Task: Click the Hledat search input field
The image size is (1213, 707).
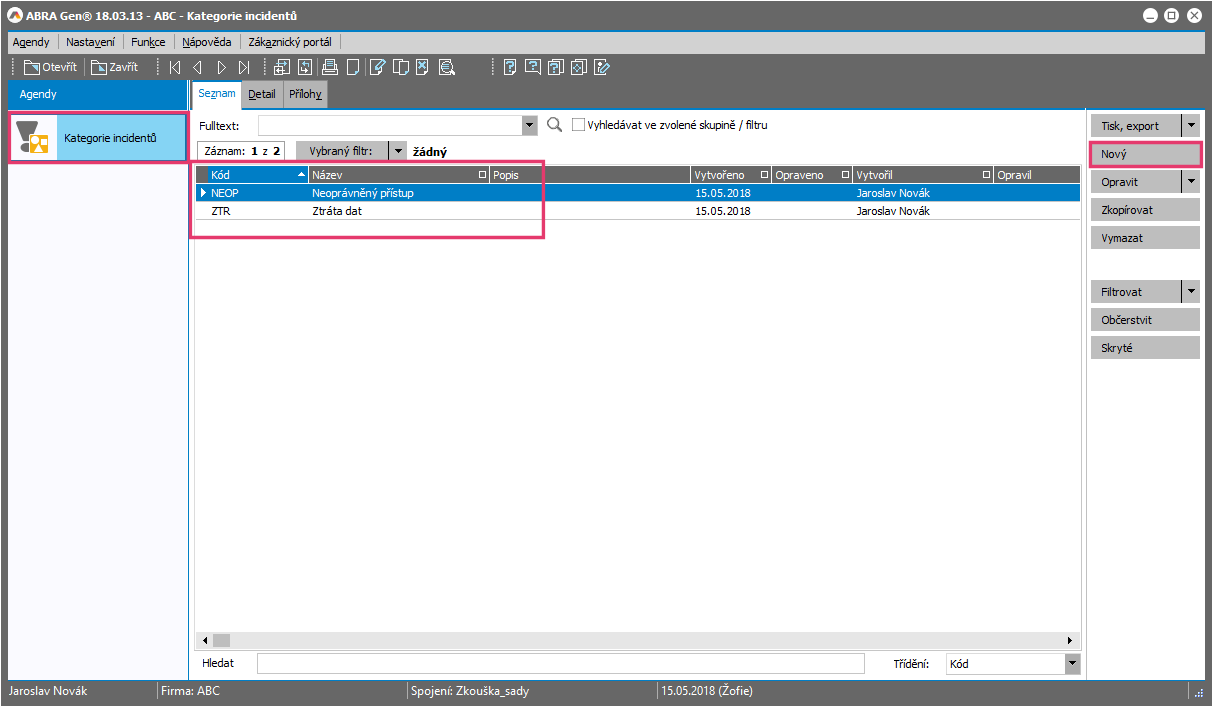Action: 560,663
